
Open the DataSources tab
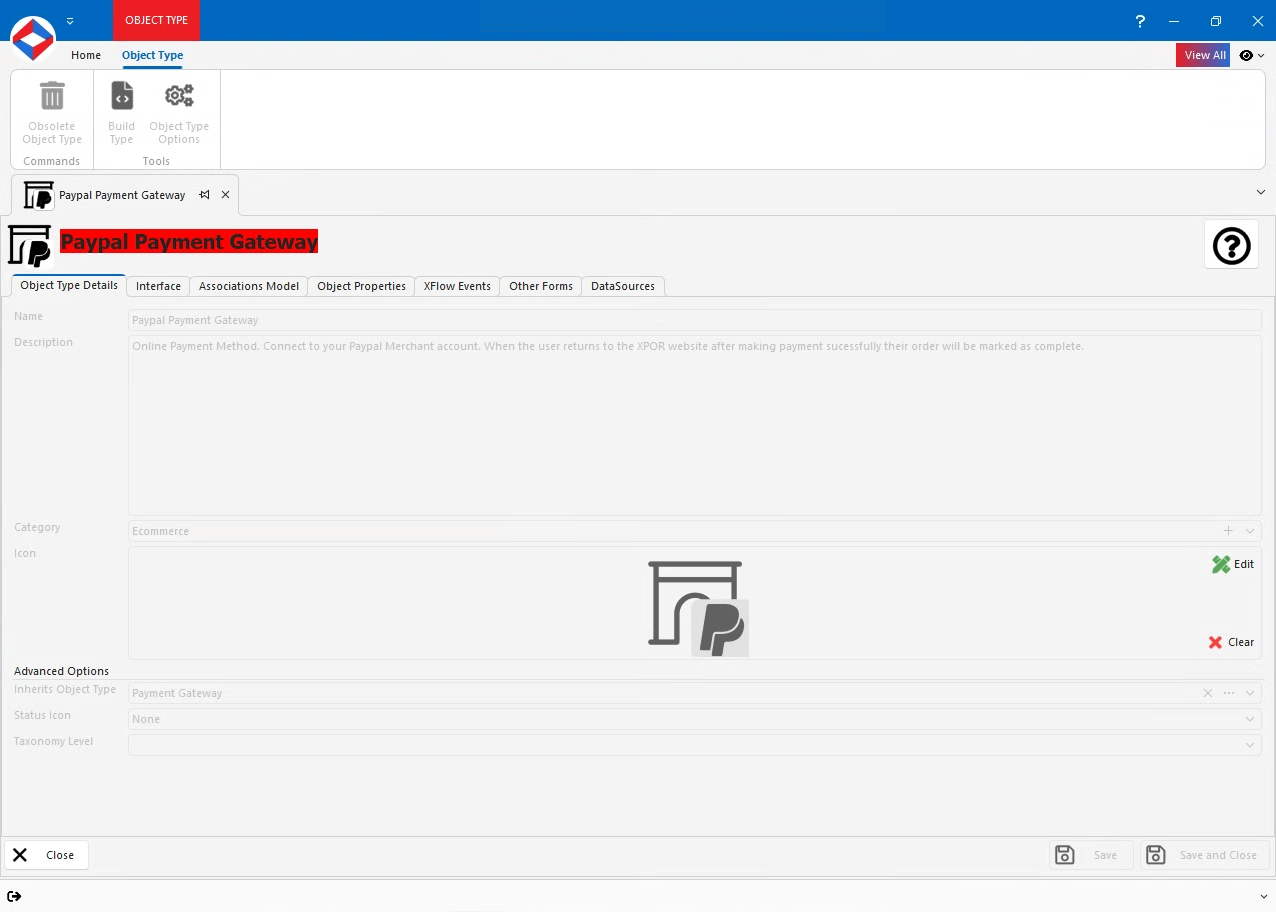click(x=622, y=286)
